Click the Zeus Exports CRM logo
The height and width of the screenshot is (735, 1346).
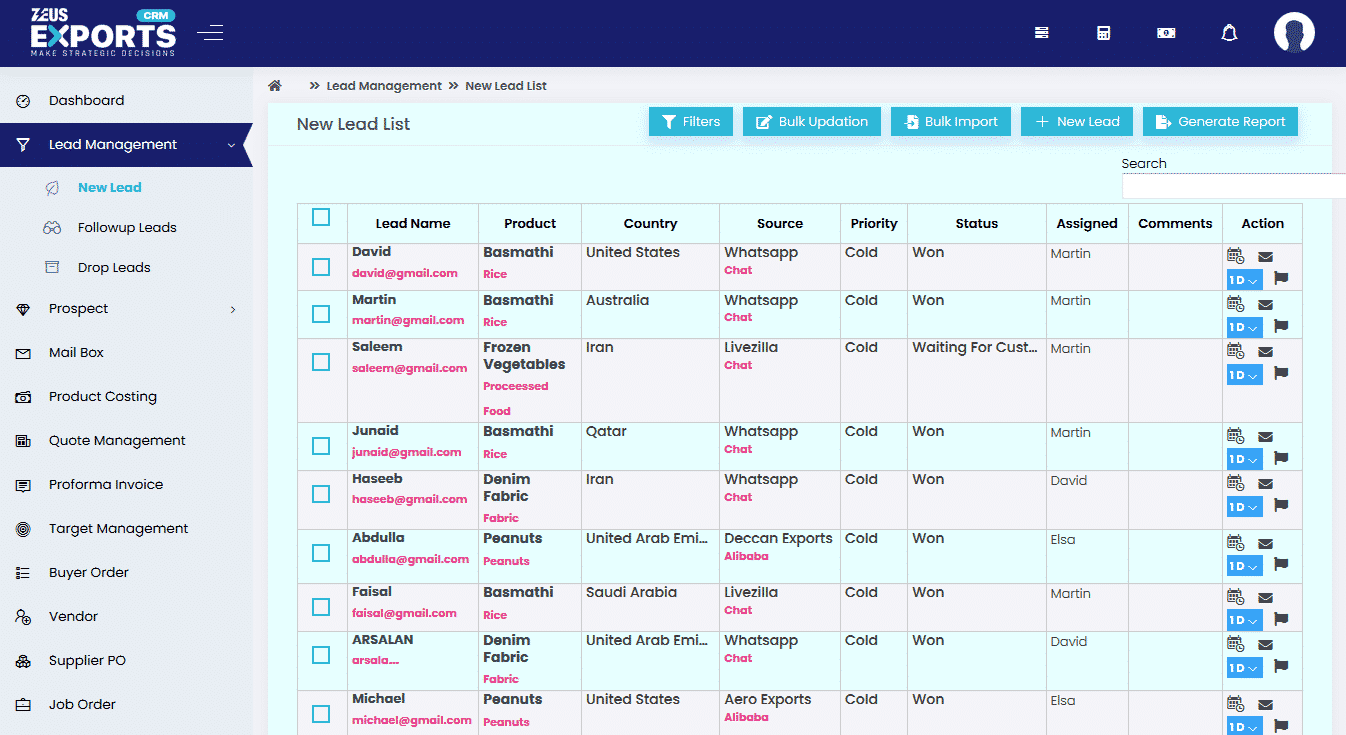103,33
